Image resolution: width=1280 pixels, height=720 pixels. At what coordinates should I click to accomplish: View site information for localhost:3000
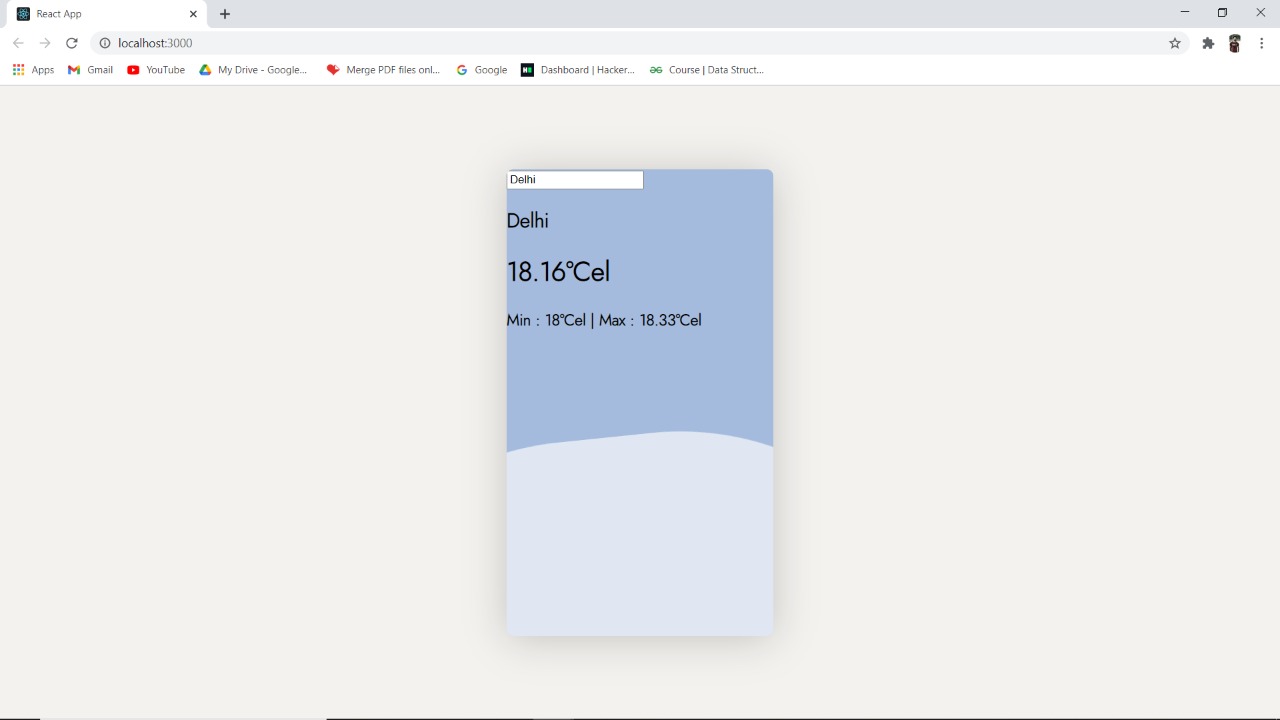(x=105, y=43)
